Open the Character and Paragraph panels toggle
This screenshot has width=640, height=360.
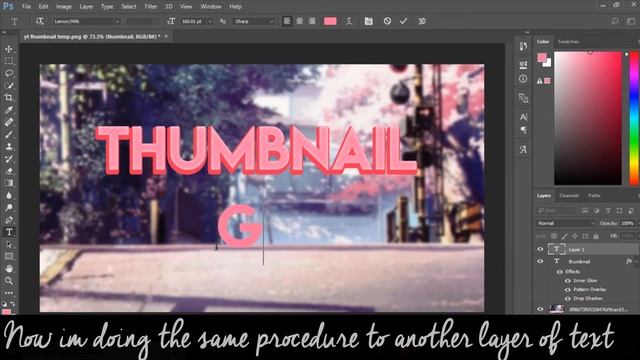[369, 21]
